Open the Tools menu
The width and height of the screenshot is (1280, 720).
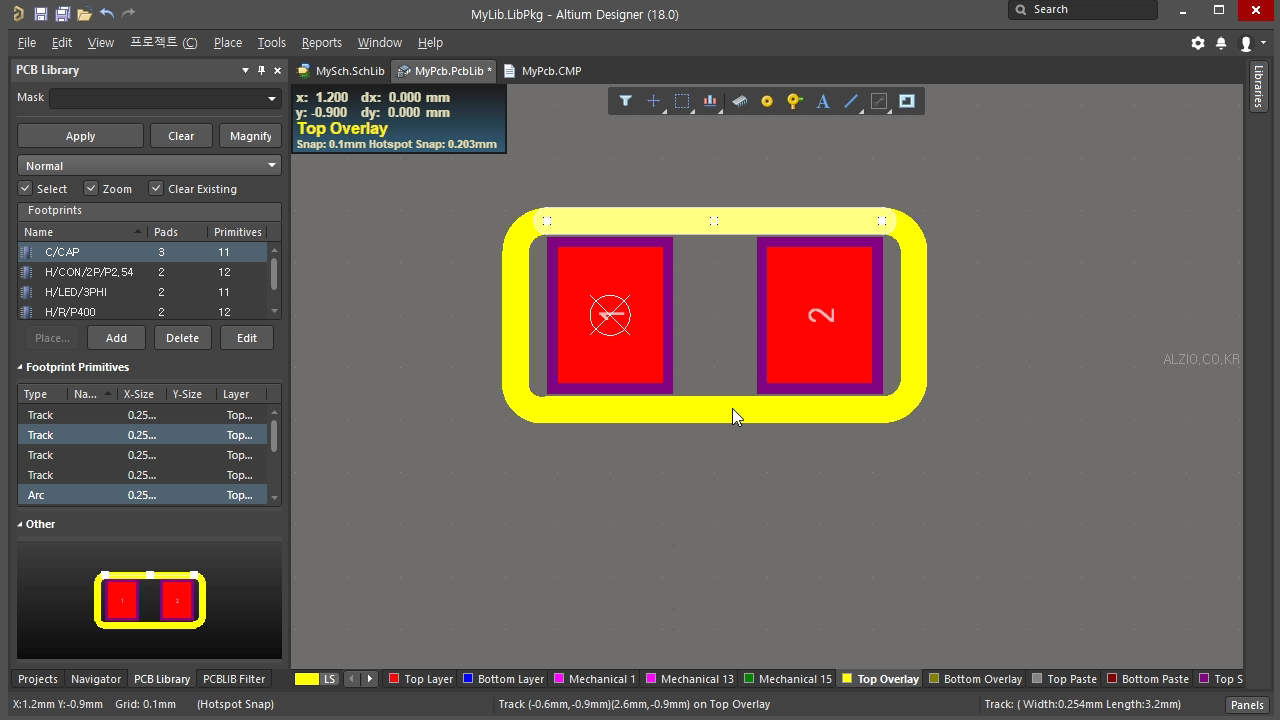(x=271, y=43)
